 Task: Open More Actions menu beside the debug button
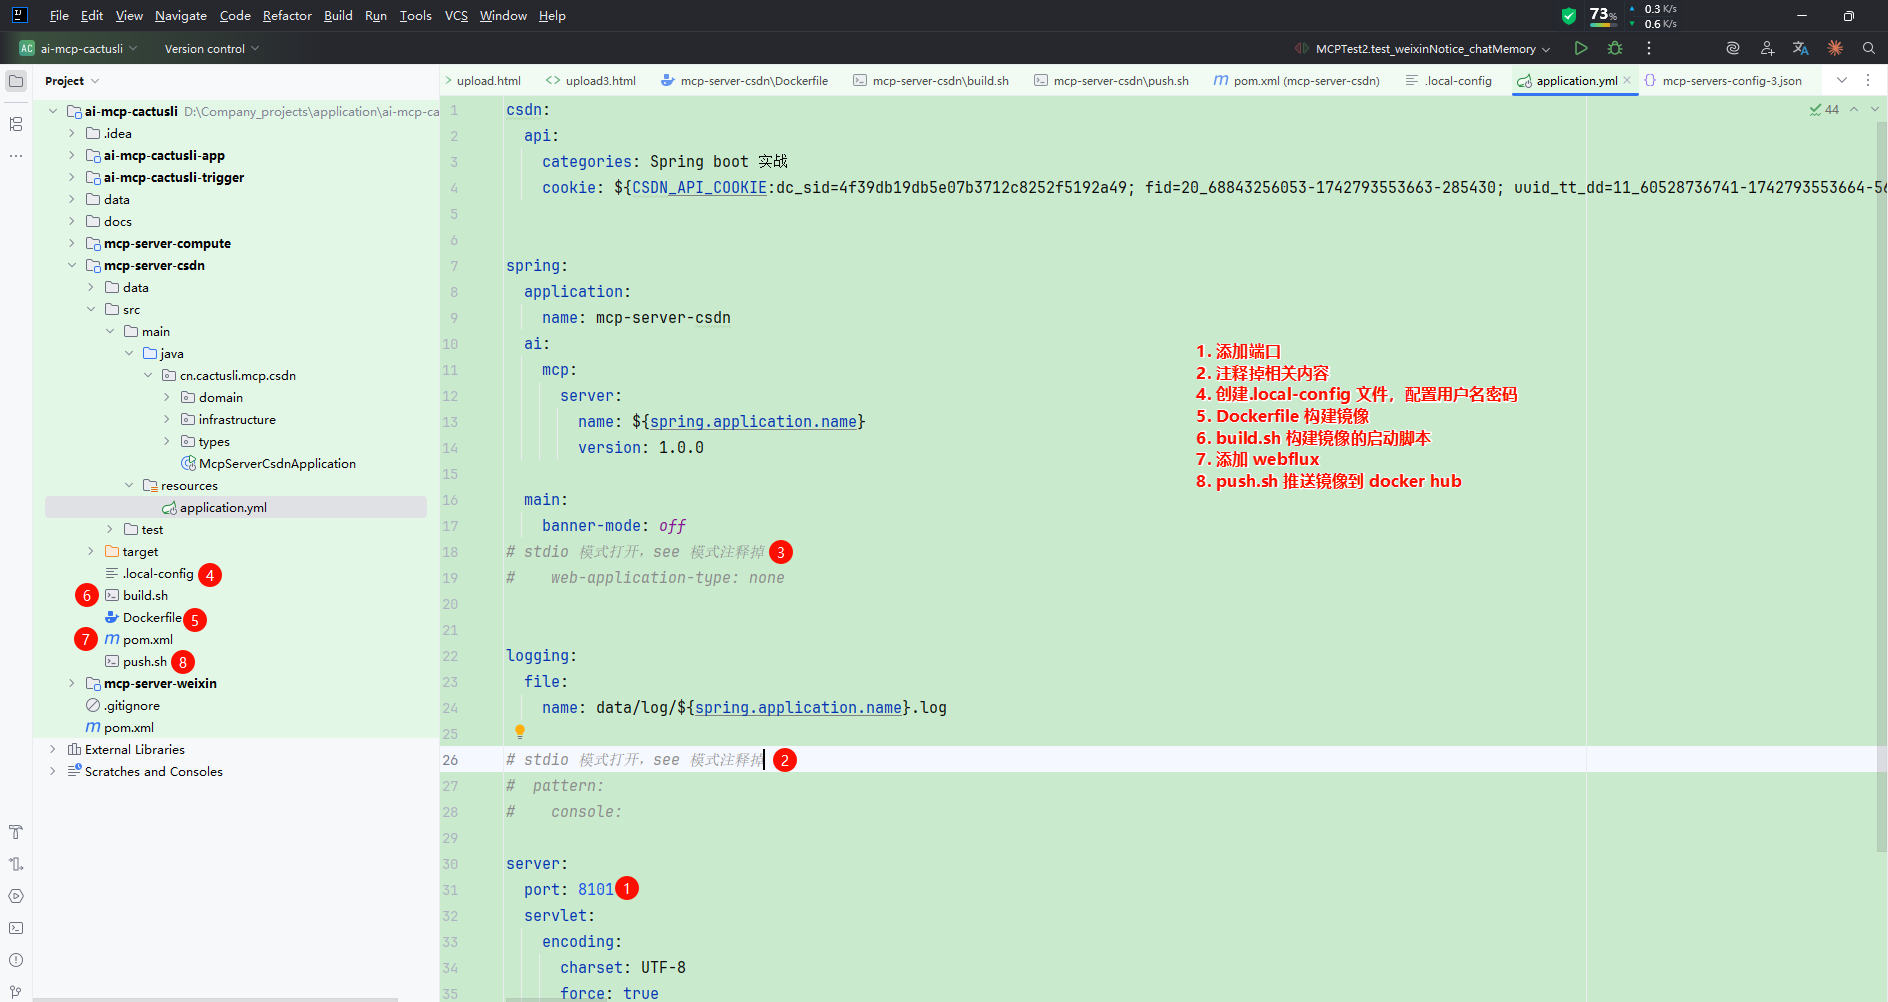(1649, 48)
